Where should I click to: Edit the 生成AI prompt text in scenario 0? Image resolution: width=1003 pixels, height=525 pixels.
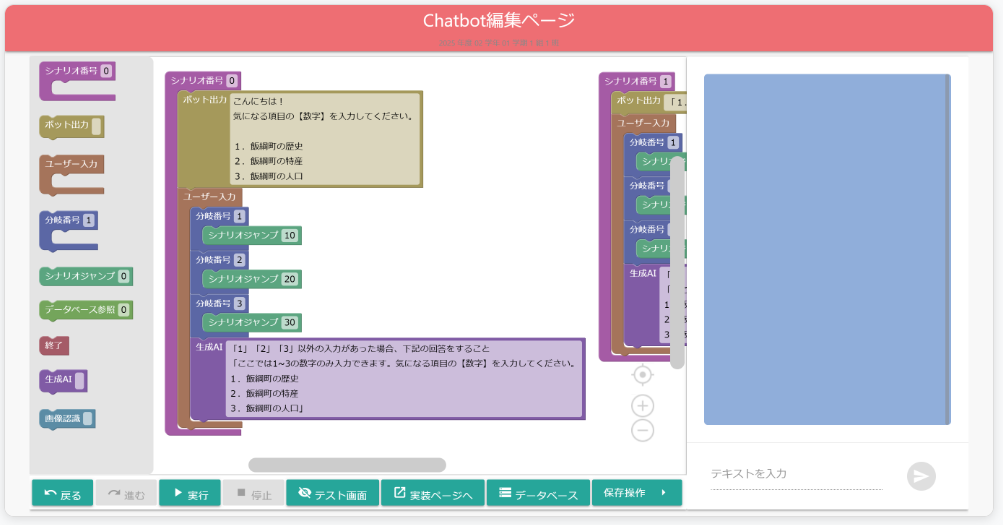coord(405,379)
